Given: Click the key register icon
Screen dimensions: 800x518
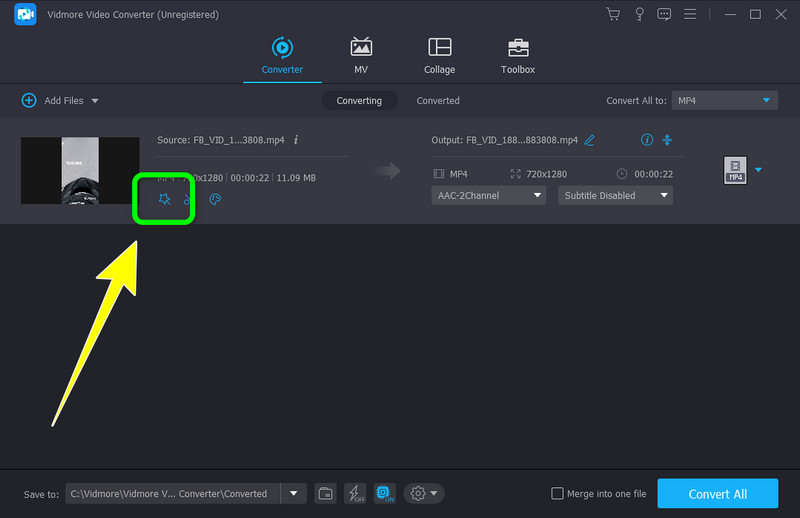Looking at the screenshot, I should [639, 14].
